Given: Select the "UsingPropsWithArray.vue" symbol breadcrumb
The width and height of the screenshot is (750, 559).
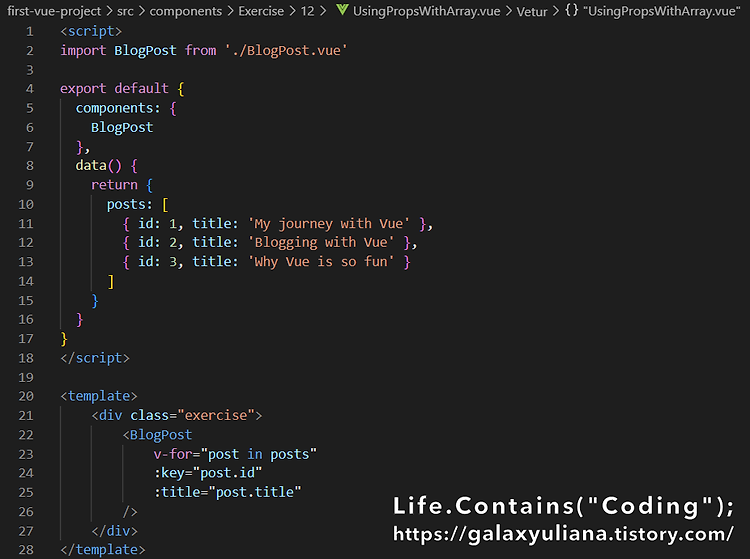Looking at the screenshot, I should tap(662, 11).
